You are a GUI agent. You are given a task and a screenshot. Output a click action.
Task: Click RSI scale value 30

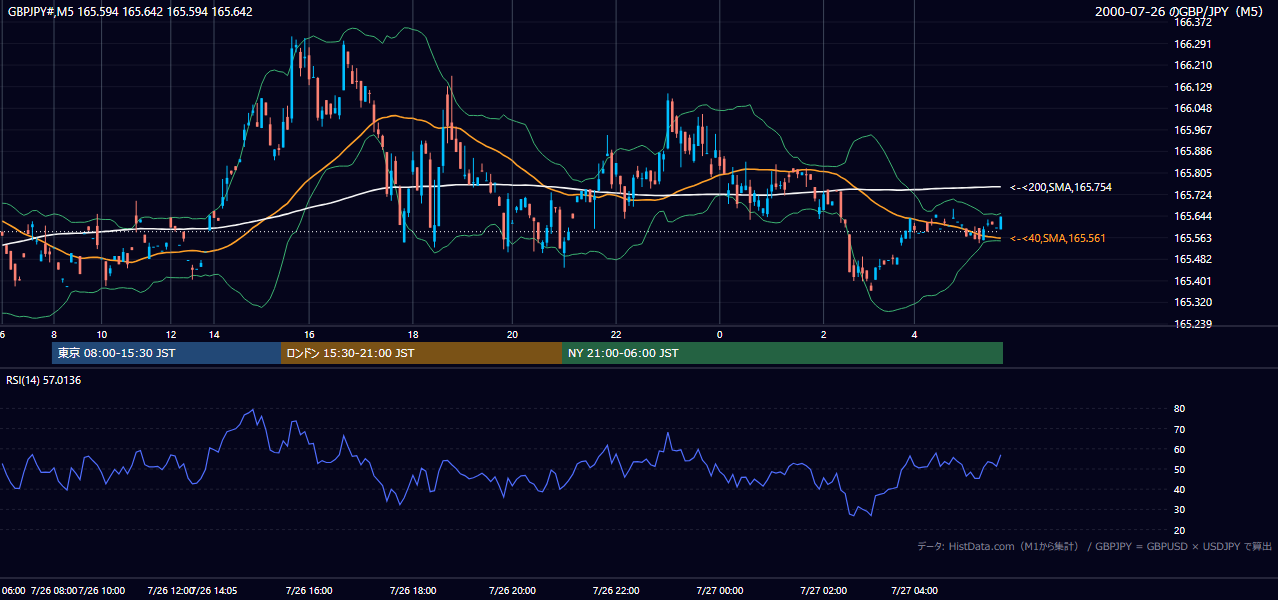coord(1179,510)
